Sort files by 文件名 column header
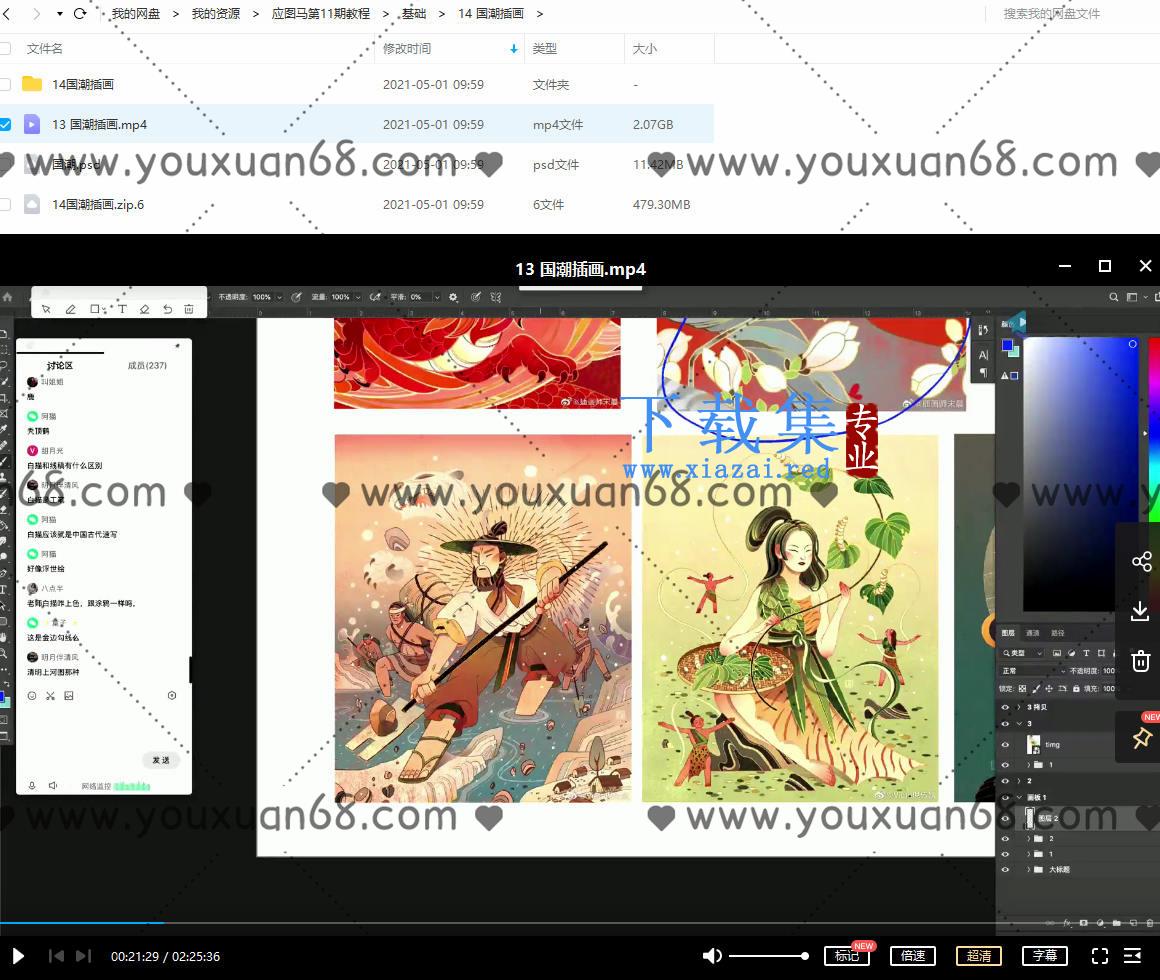Screen dimensions: 1160x980 pyautogui.click(x=44, y=49)
